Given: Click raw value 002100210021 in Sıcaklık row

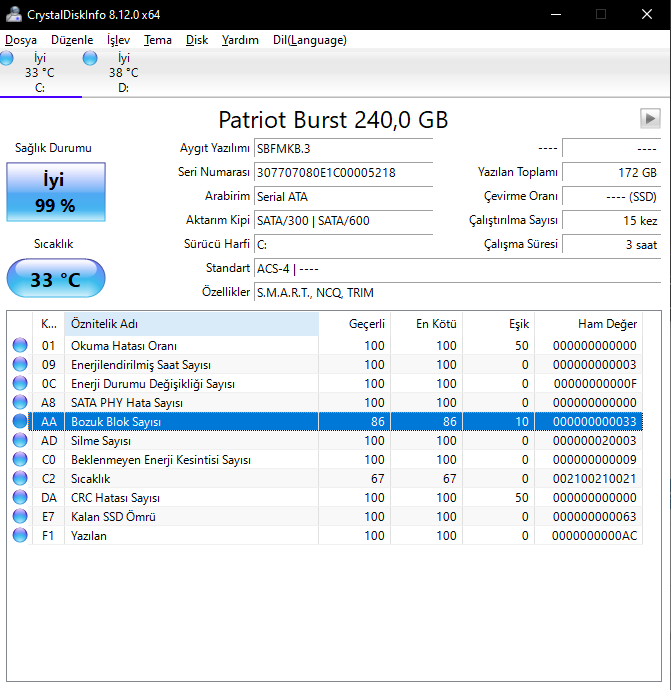Looking at the screenshot, I should pos(594,478).
